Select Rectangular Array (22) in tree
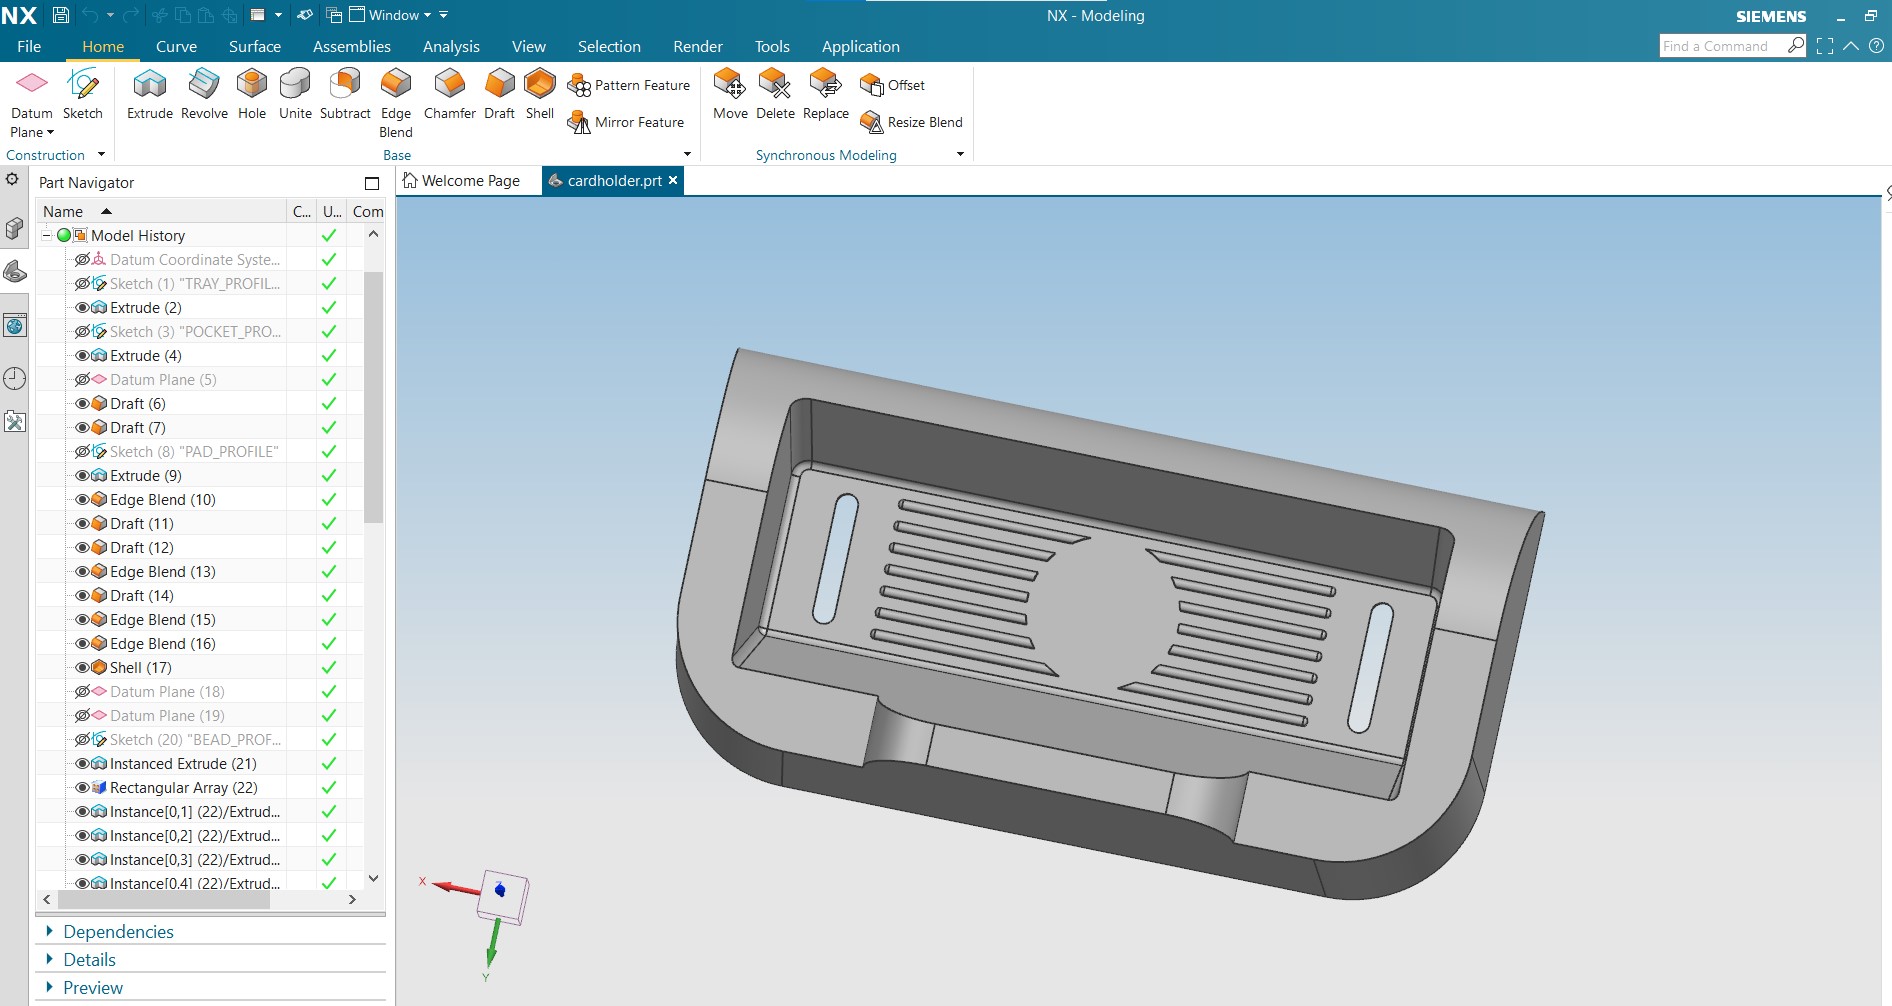The width and height of the screenshot is (1892, 1006). (183, 788)
